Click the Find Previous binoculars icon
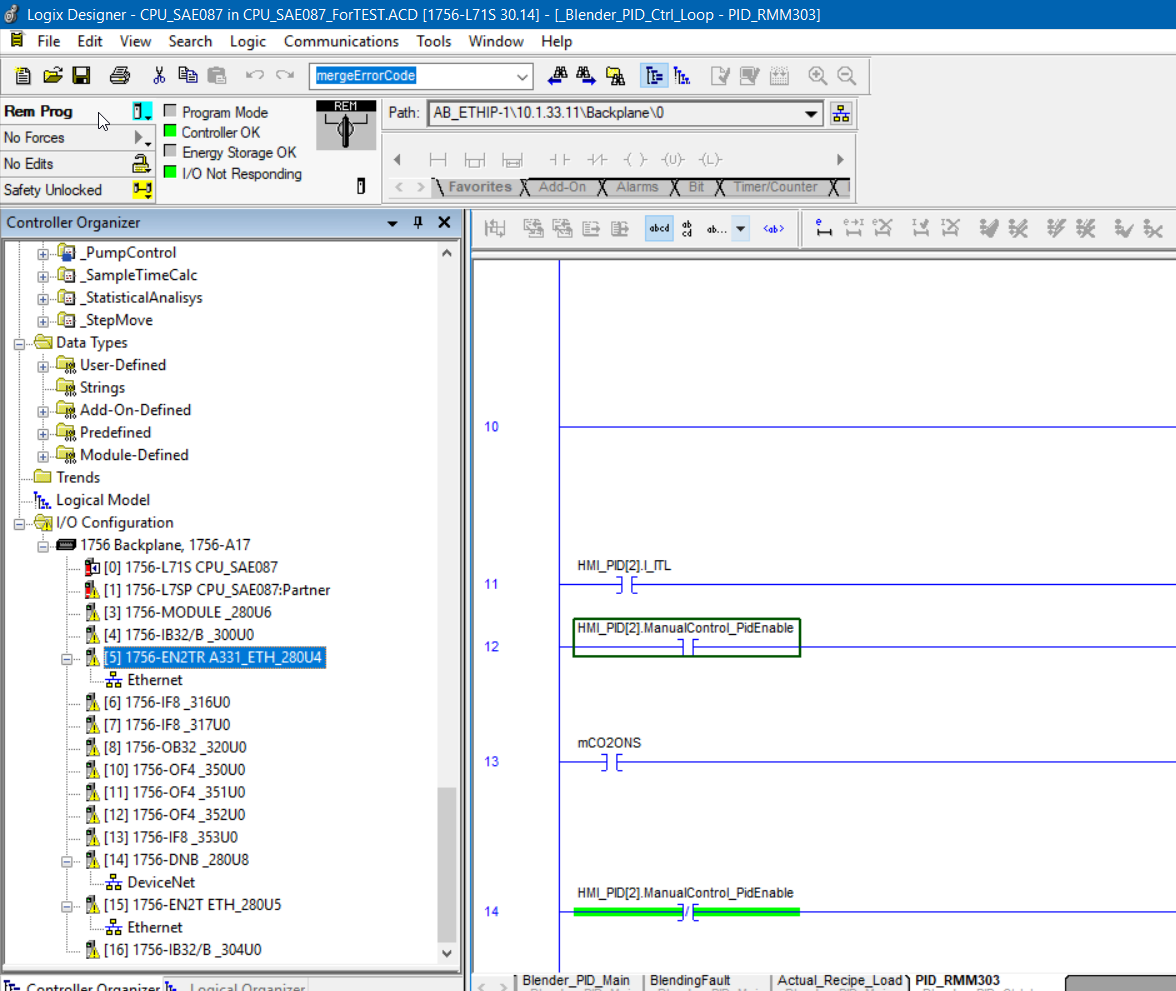 coord(557,76)
